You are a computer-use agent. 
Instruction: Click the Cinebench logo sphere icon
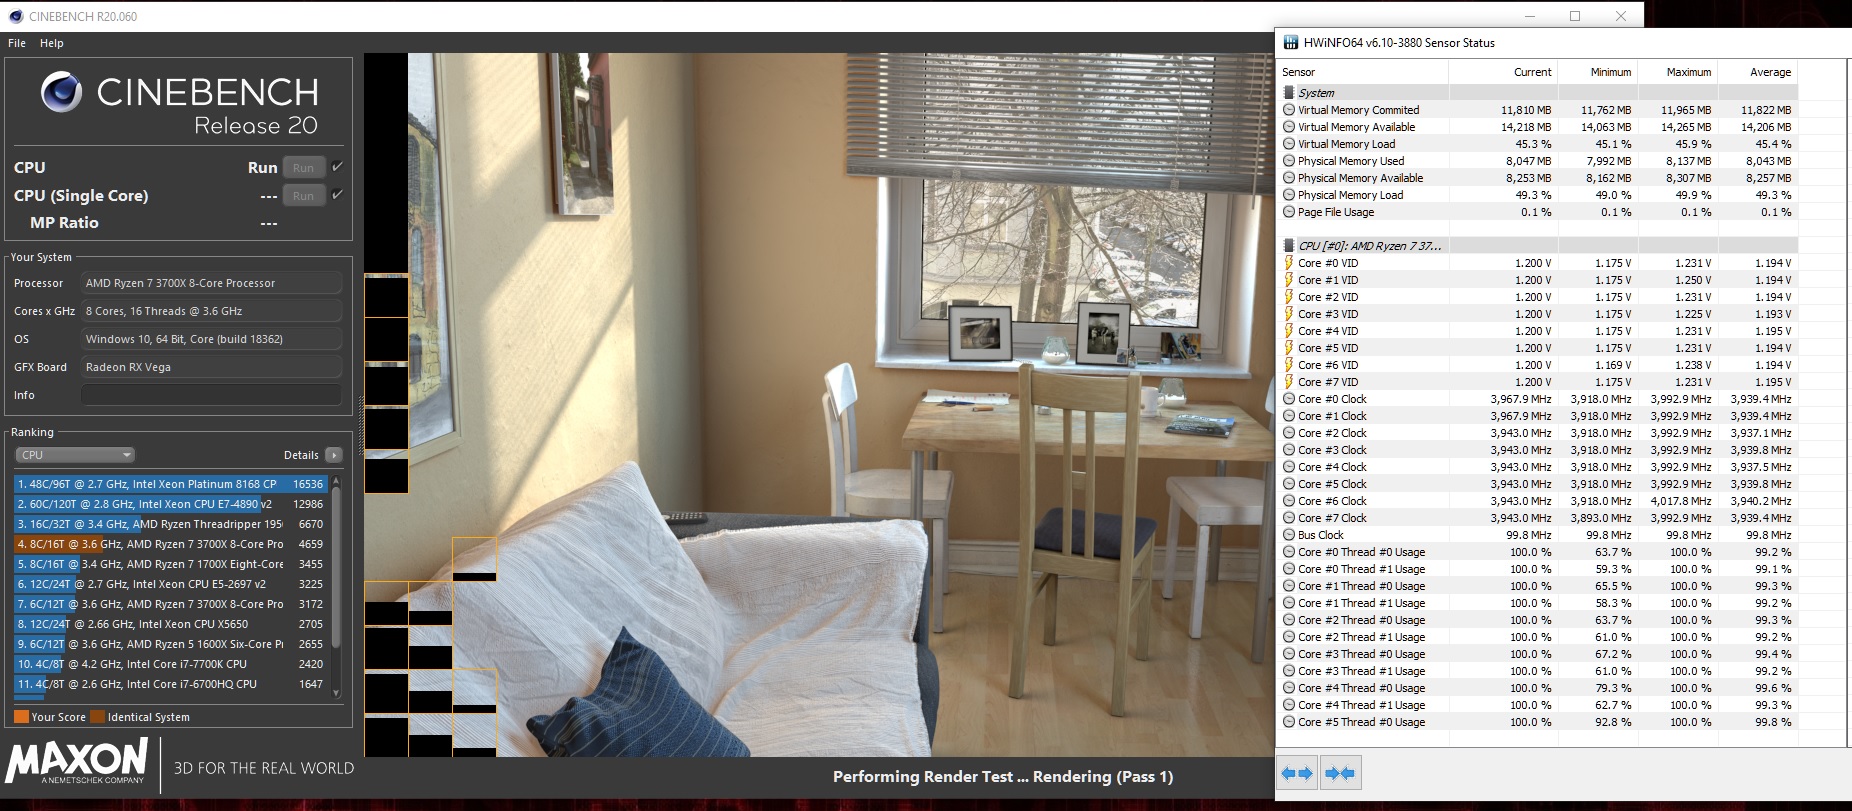pos(62,92)
